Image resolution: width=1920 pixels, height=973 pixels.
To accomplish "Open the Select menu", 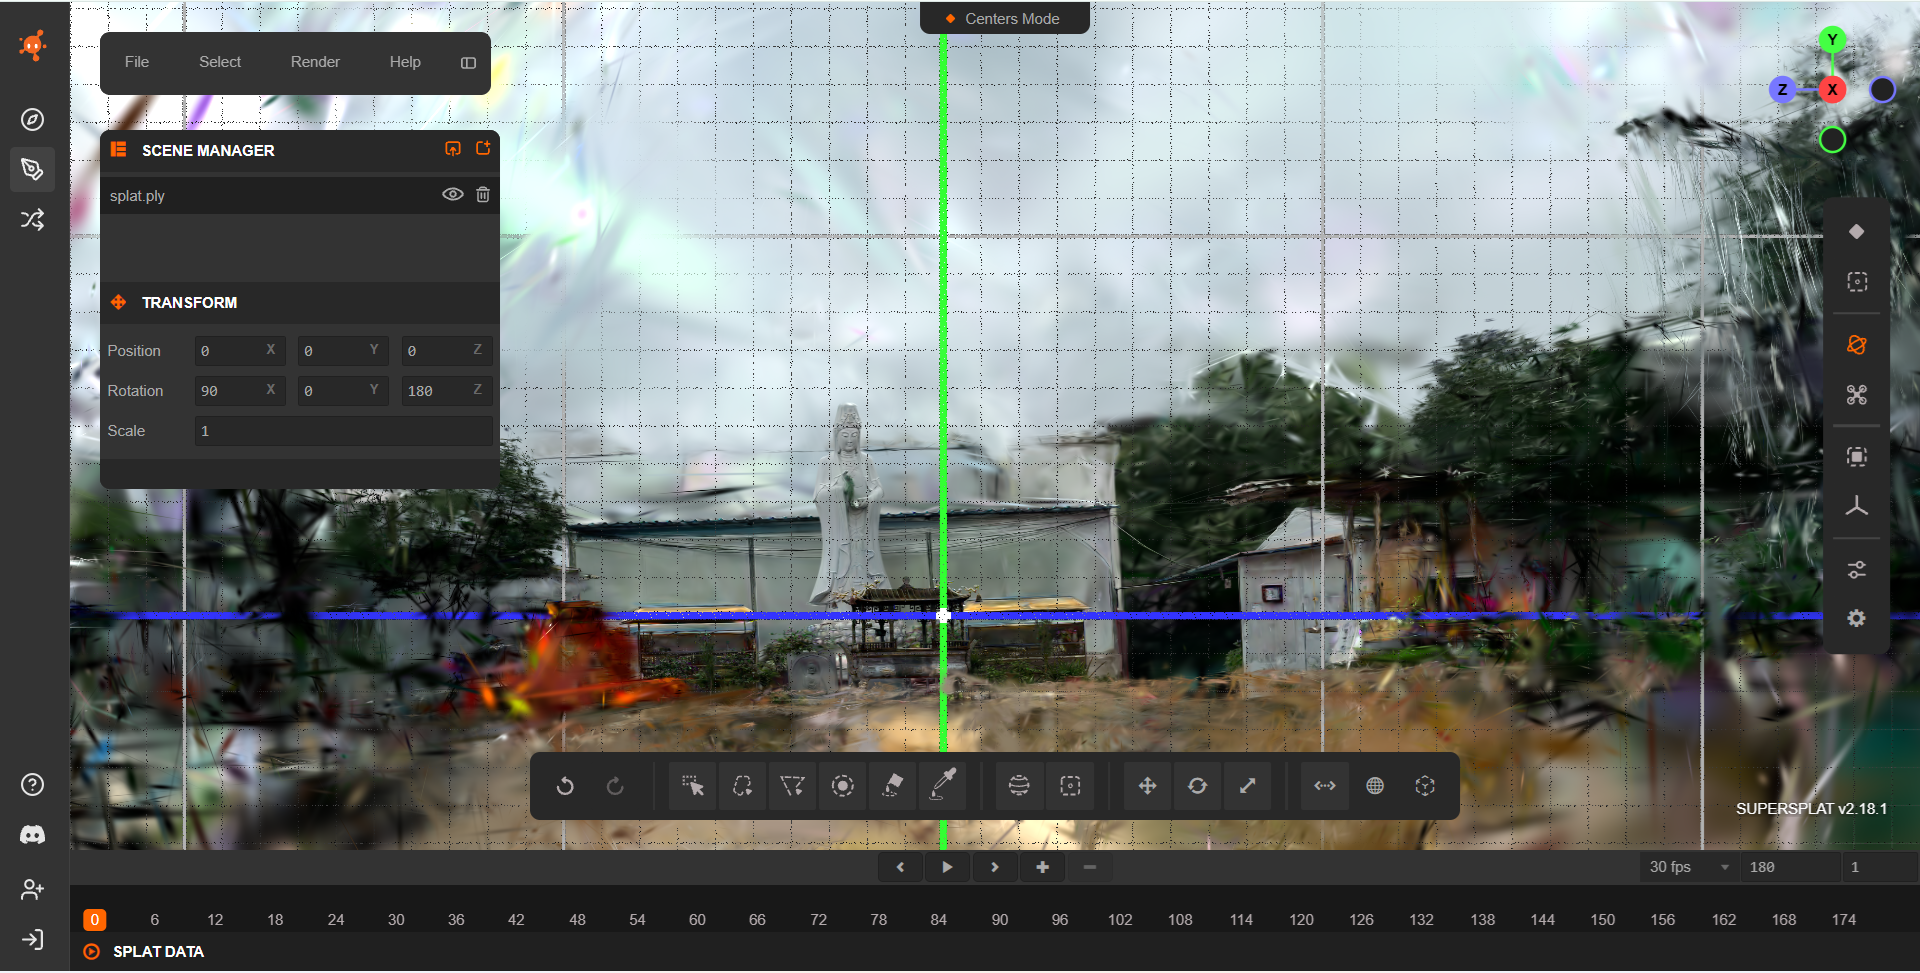I will coord(220,62).
